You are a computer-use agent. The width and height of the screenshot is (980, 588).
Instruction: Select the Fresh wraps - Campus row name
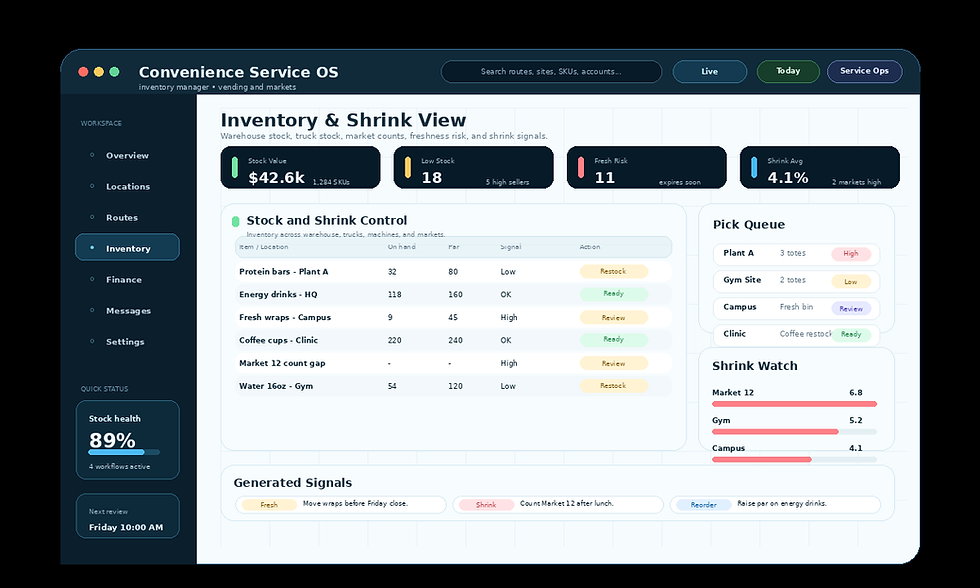tap(285, 317)
